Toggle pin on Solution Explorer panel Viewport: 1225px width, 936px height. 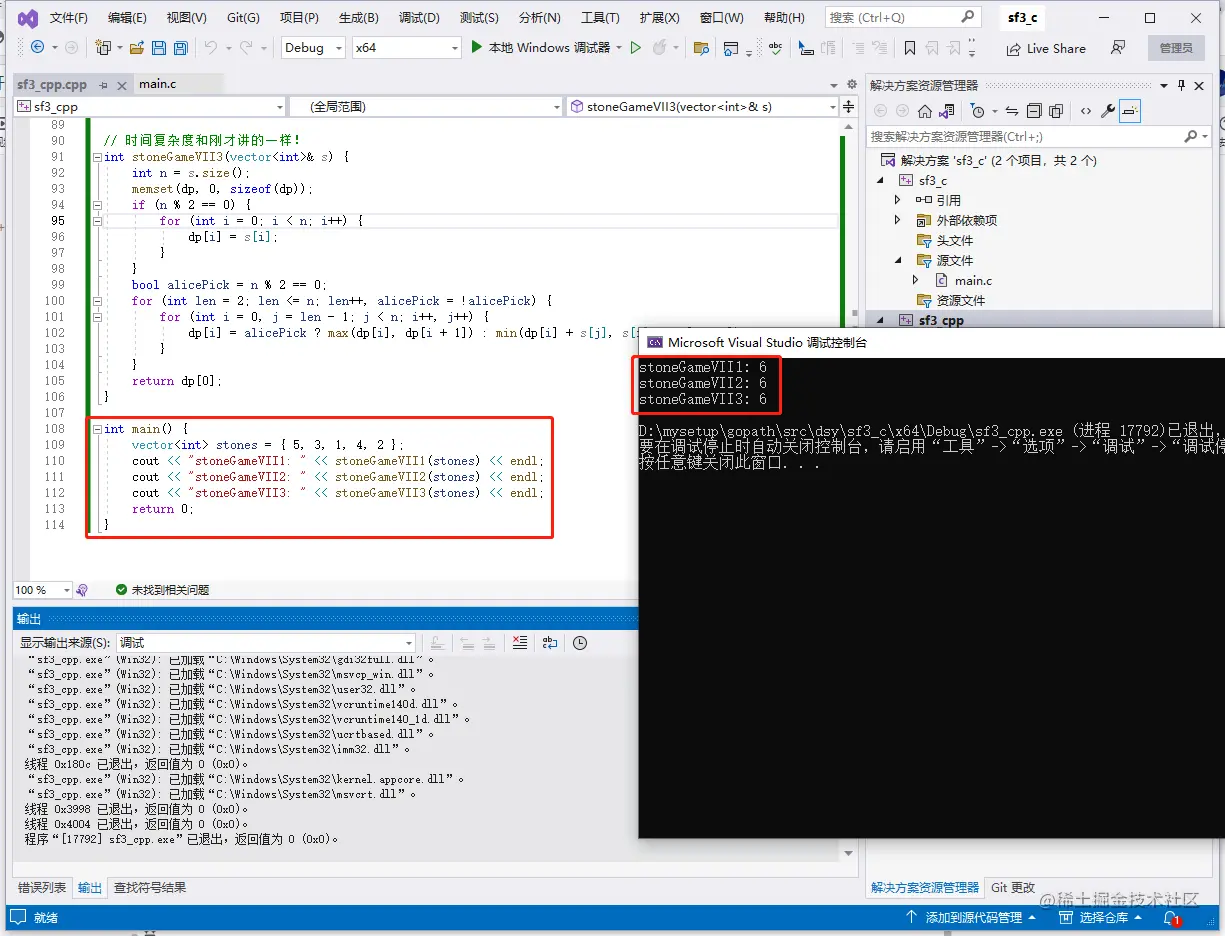(x=1181, y=85)
